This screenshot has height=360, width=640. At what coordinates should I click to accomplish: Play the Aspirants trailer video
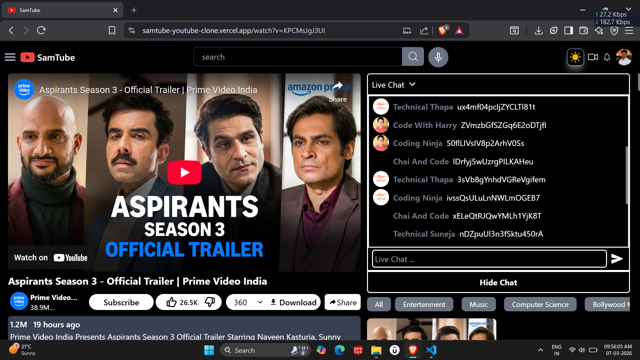(184, 173)
